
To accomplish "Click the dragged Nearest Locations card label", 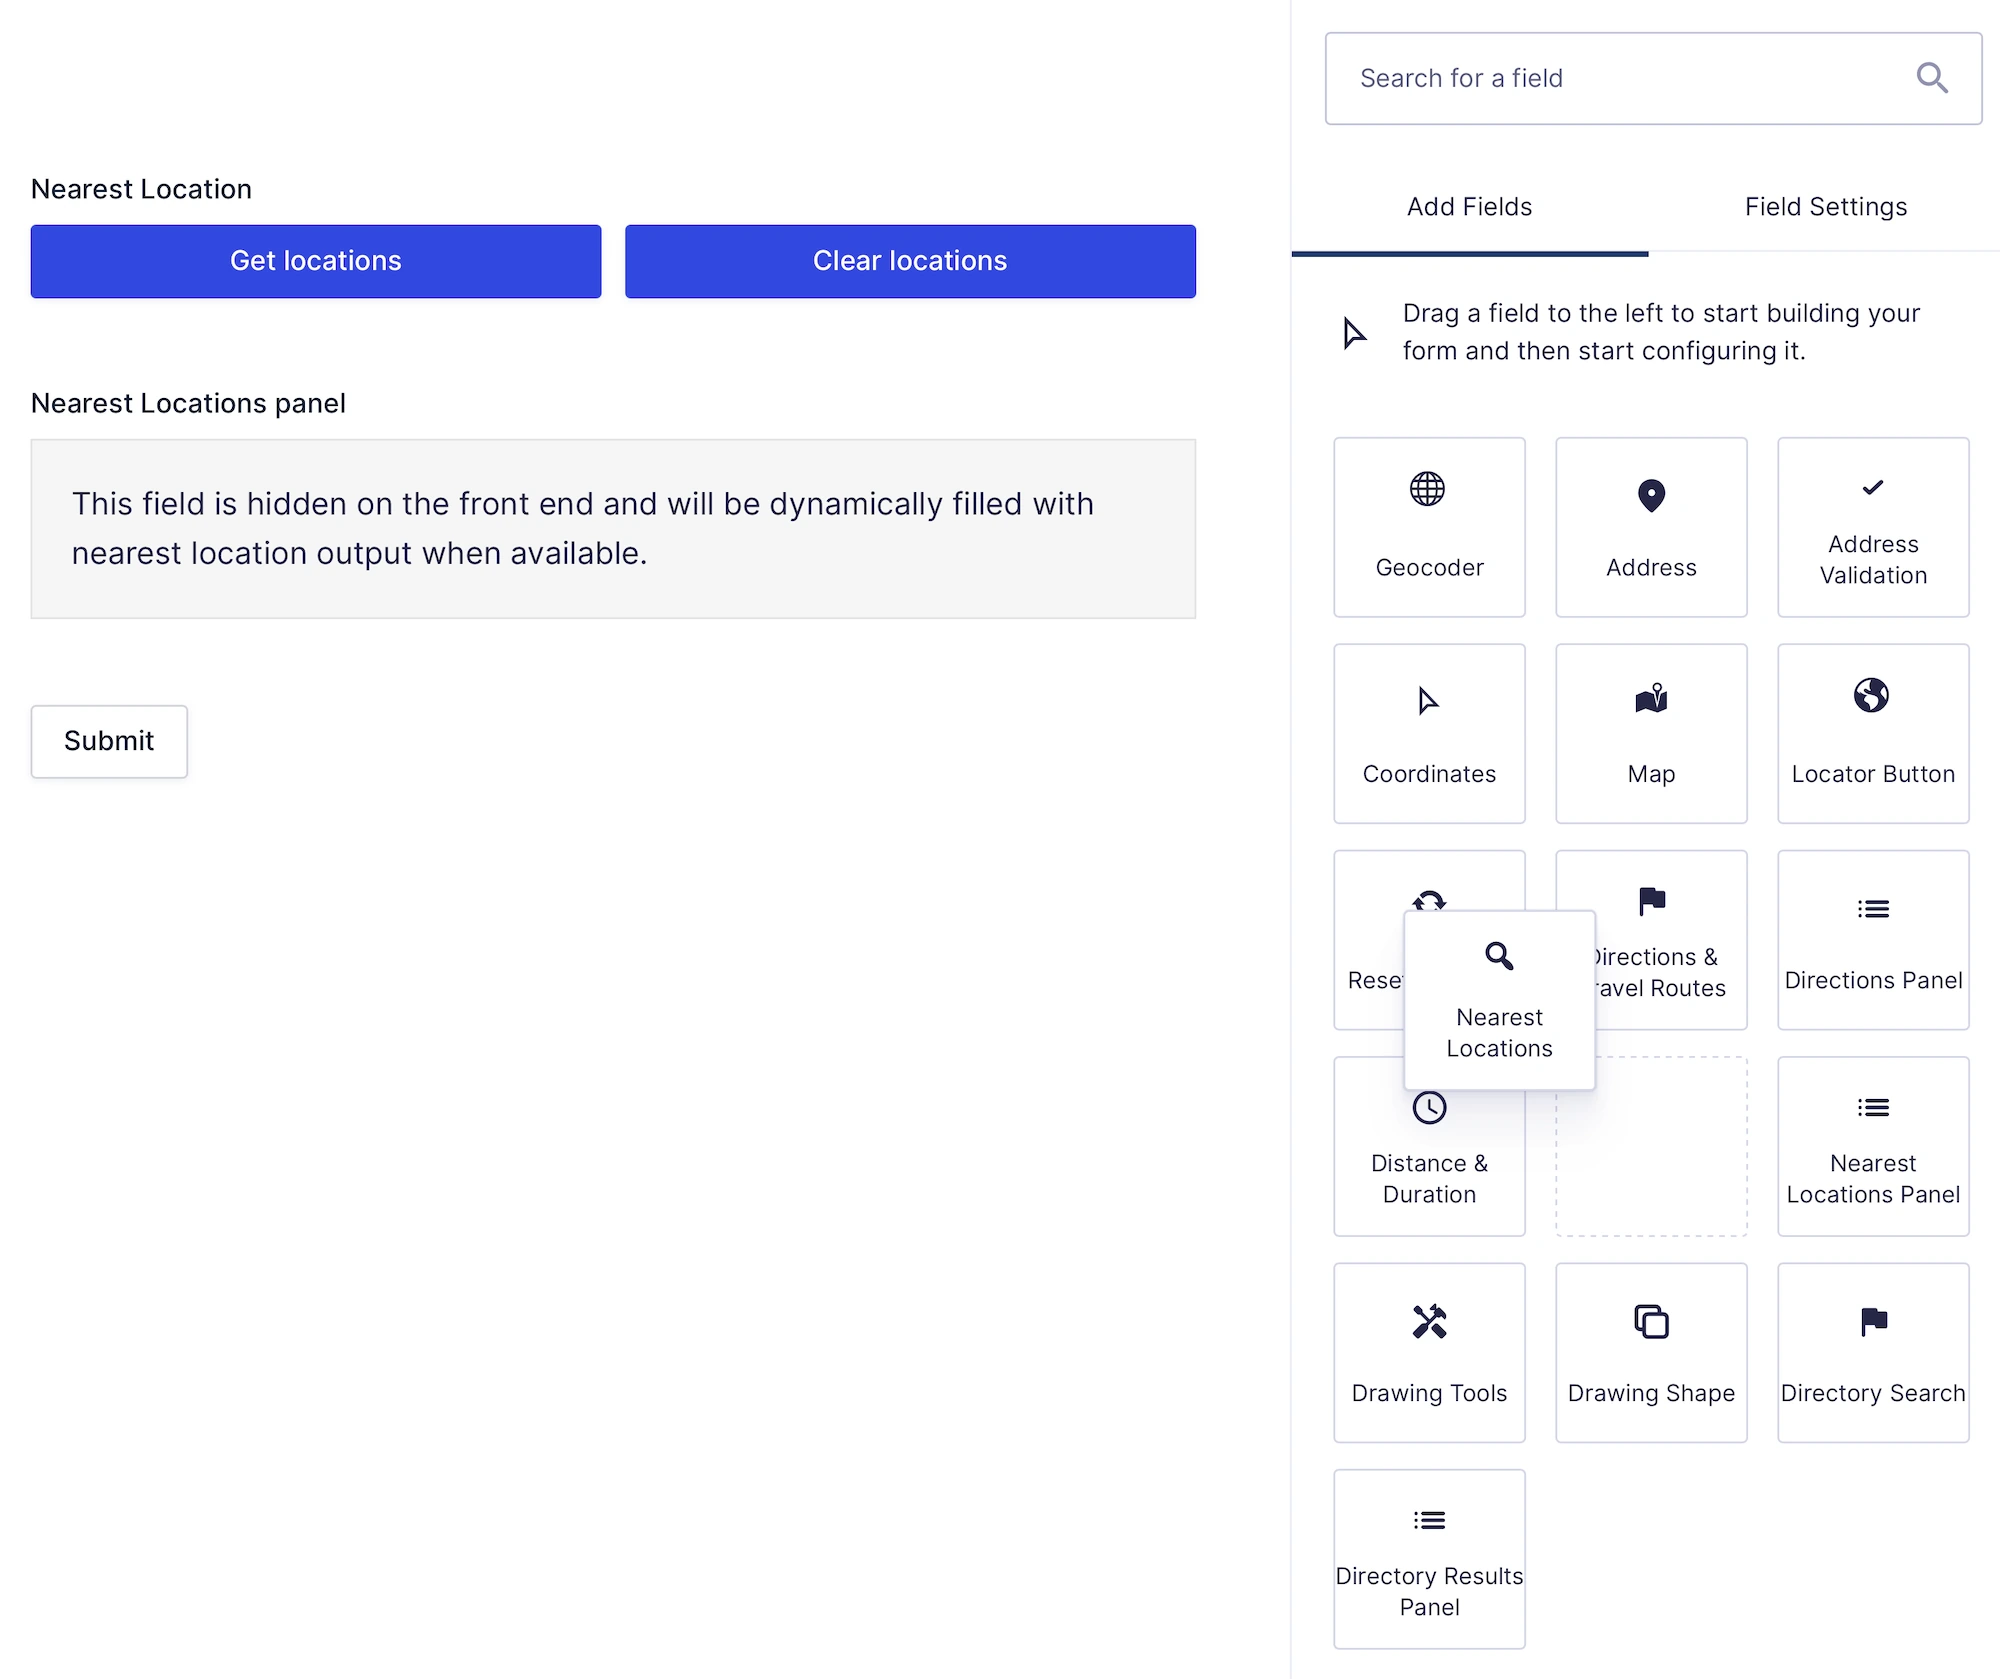I will coord(1499,1033).
